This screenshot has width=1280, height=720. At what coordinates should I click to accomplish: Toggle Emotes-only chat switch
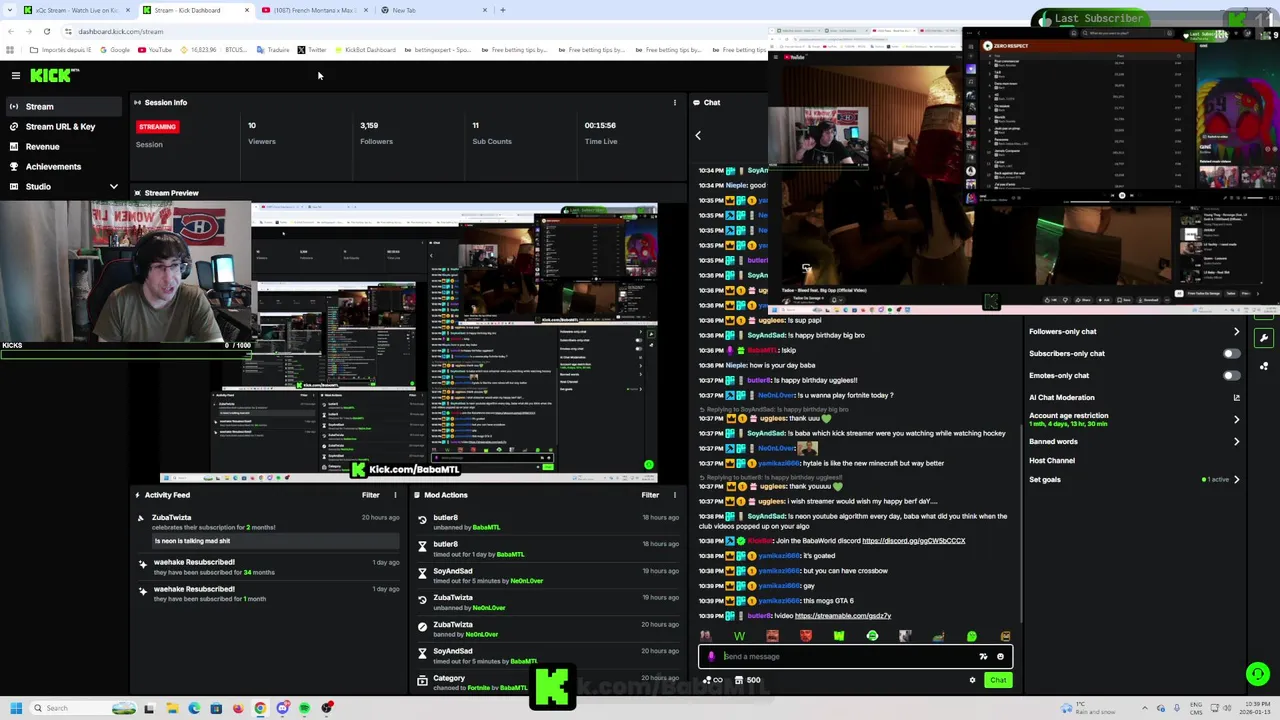point(1231,375)
